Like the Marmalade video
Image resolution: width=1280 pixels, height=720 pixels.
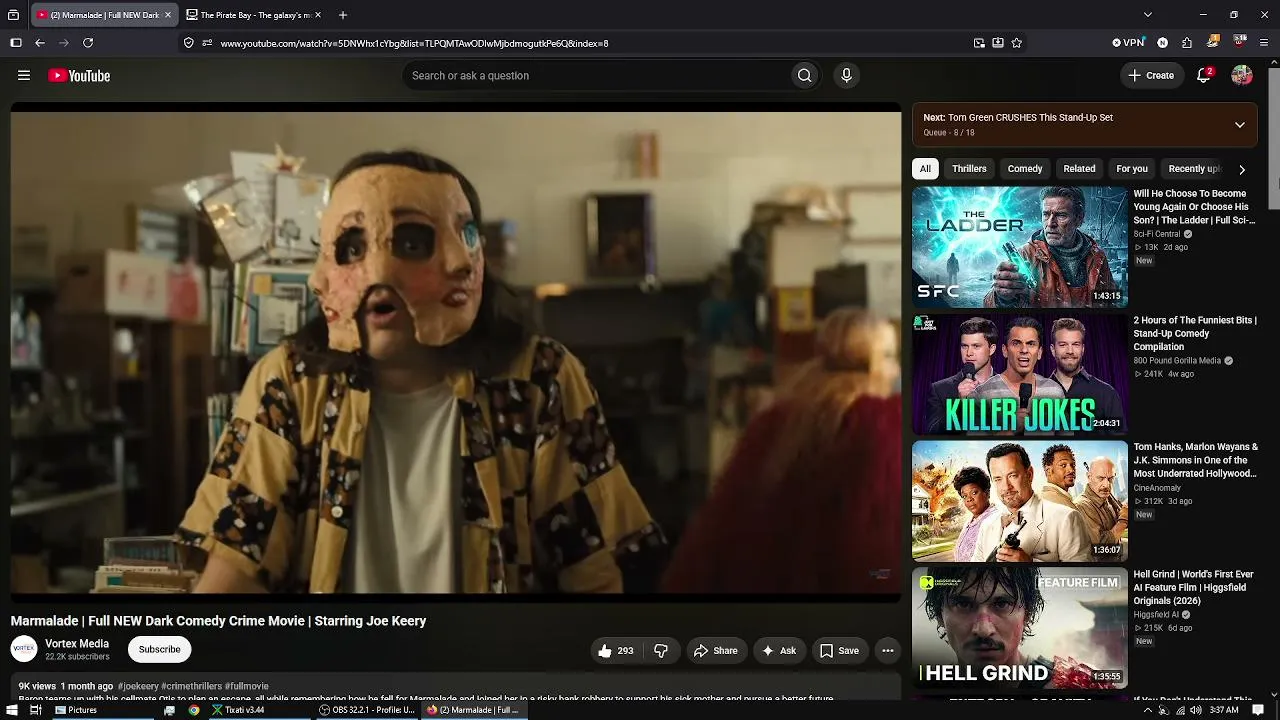[x=616, y=651]
